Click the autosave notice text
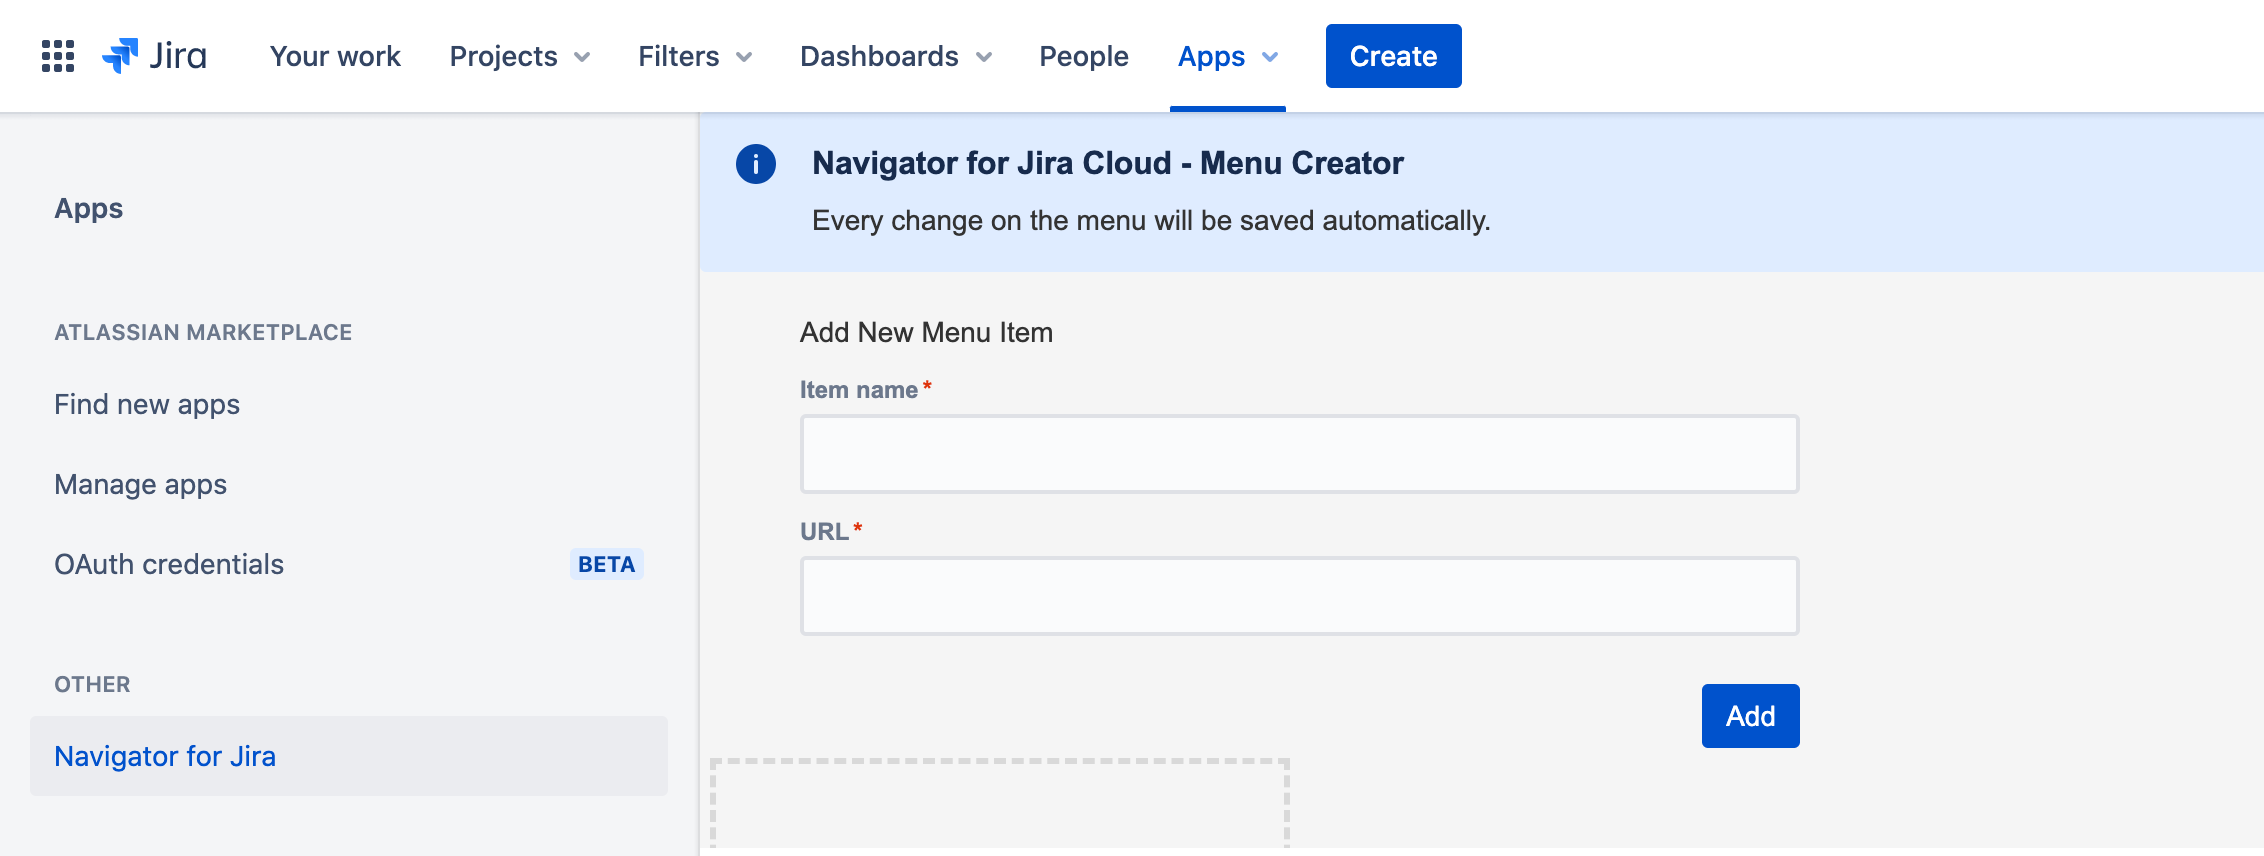Image resolution: width=2264 pixels, height=856 pixels. [x=1151, y=220]
